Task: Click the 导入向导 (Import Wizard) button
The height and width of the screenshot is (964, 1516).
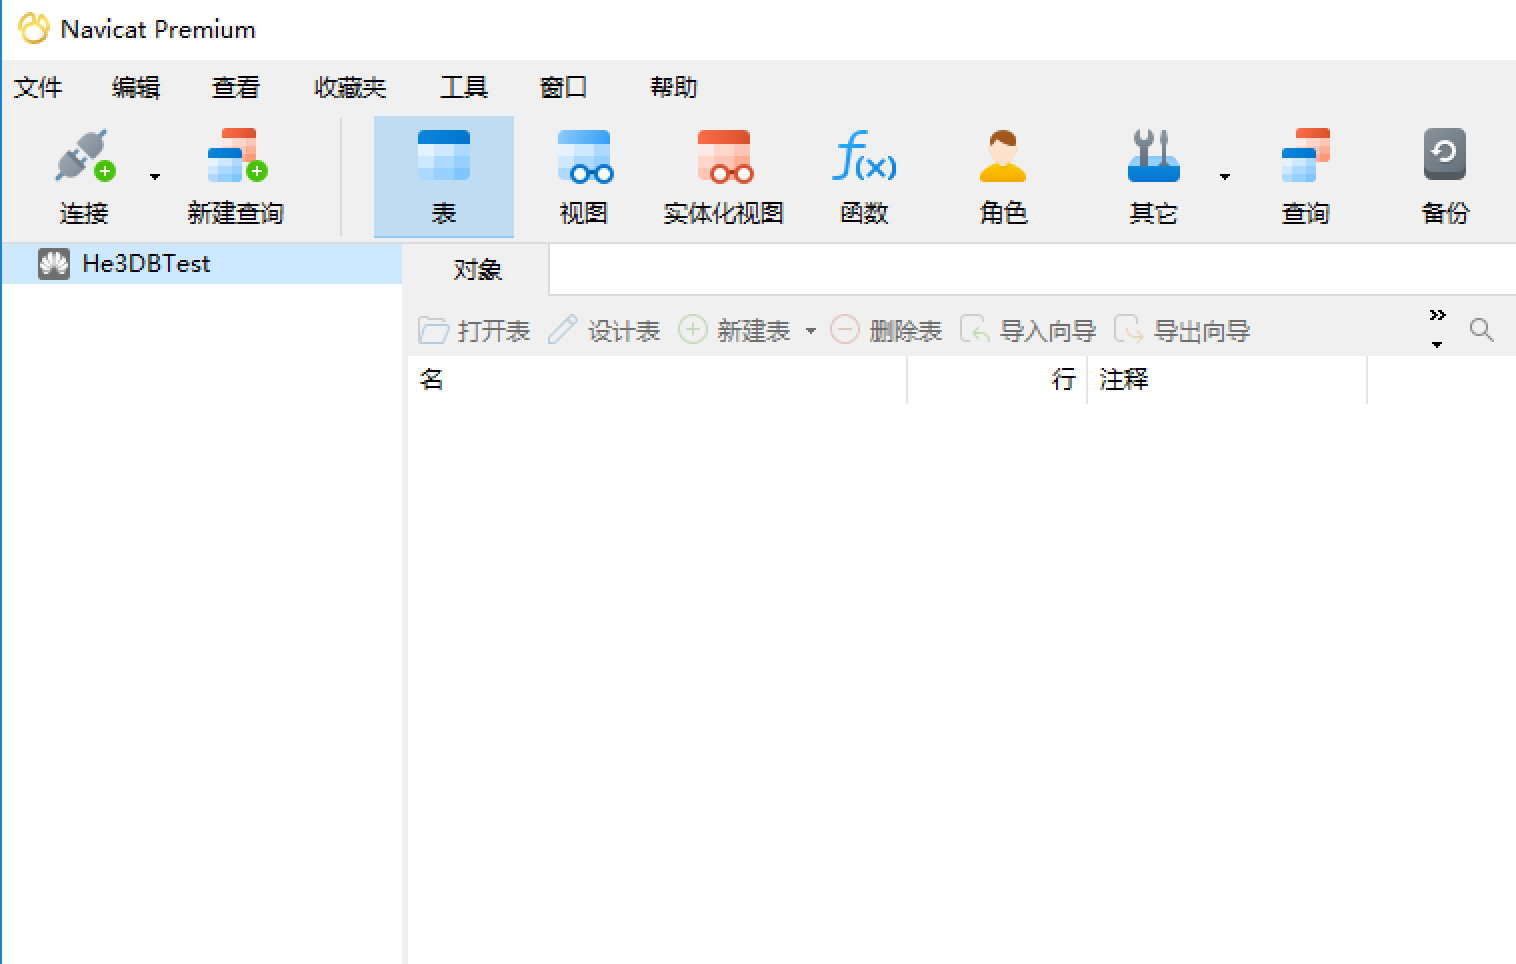Action: click(x=1028, y=331)
